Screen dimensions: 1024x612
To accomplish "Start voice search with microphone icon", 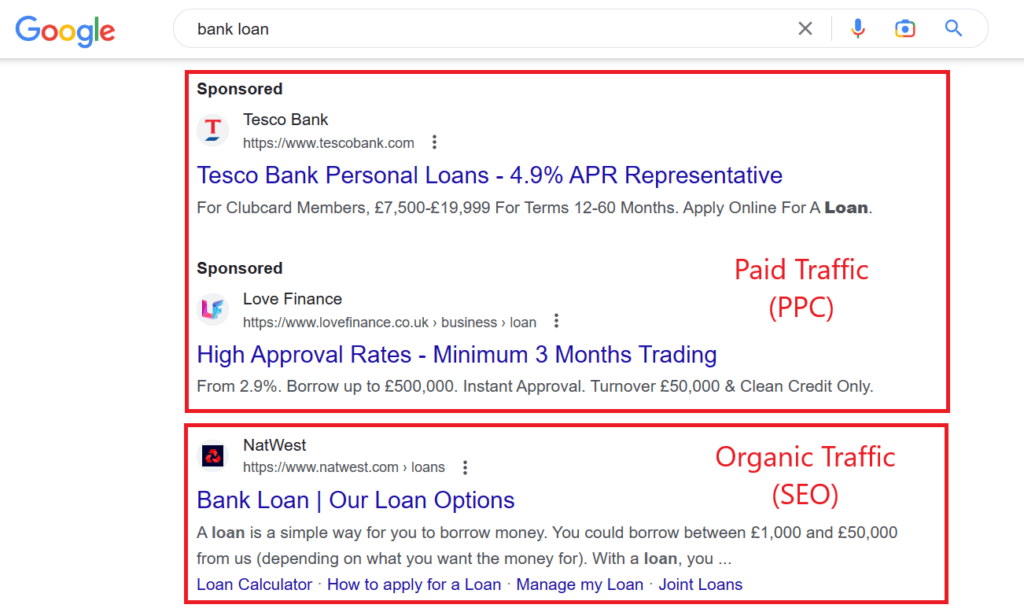I will [x=857, y=29].
